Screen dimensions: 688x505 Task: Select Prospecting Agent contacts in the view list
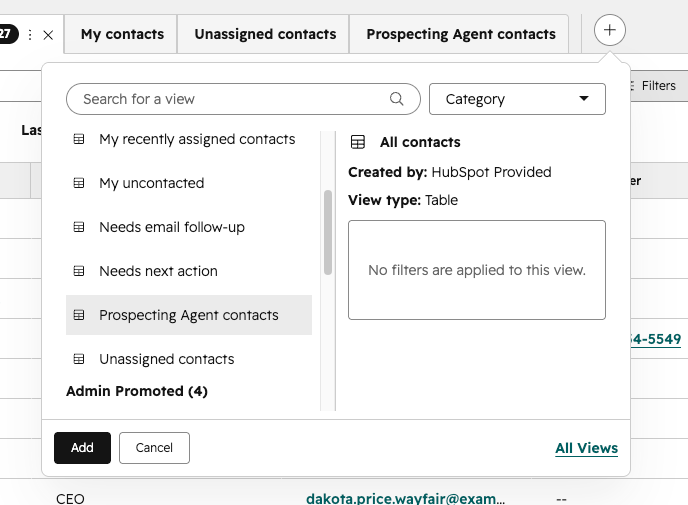(189, 315)
